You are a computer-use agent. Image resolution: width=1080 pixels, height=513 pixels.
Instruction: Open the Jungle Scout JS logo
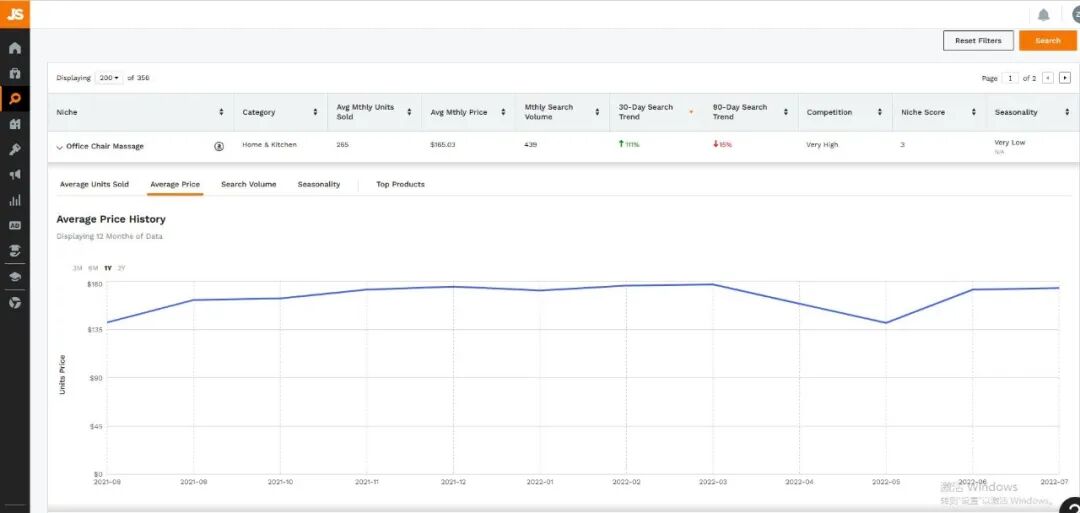coord(14,14)
